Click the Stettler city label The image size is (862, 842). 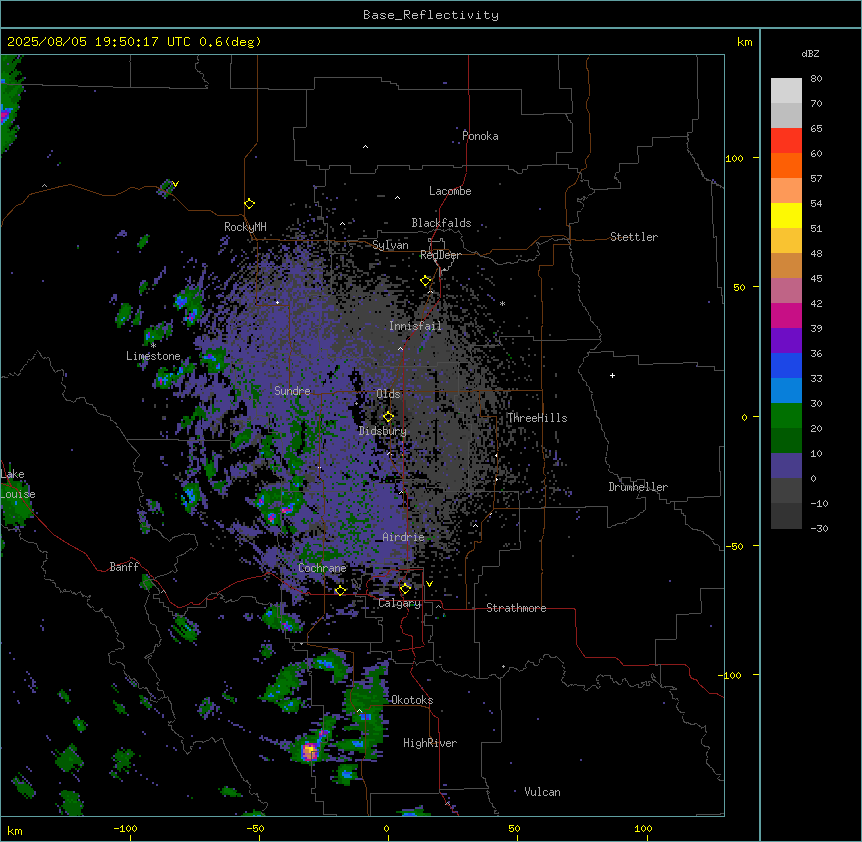coord(634,237)
